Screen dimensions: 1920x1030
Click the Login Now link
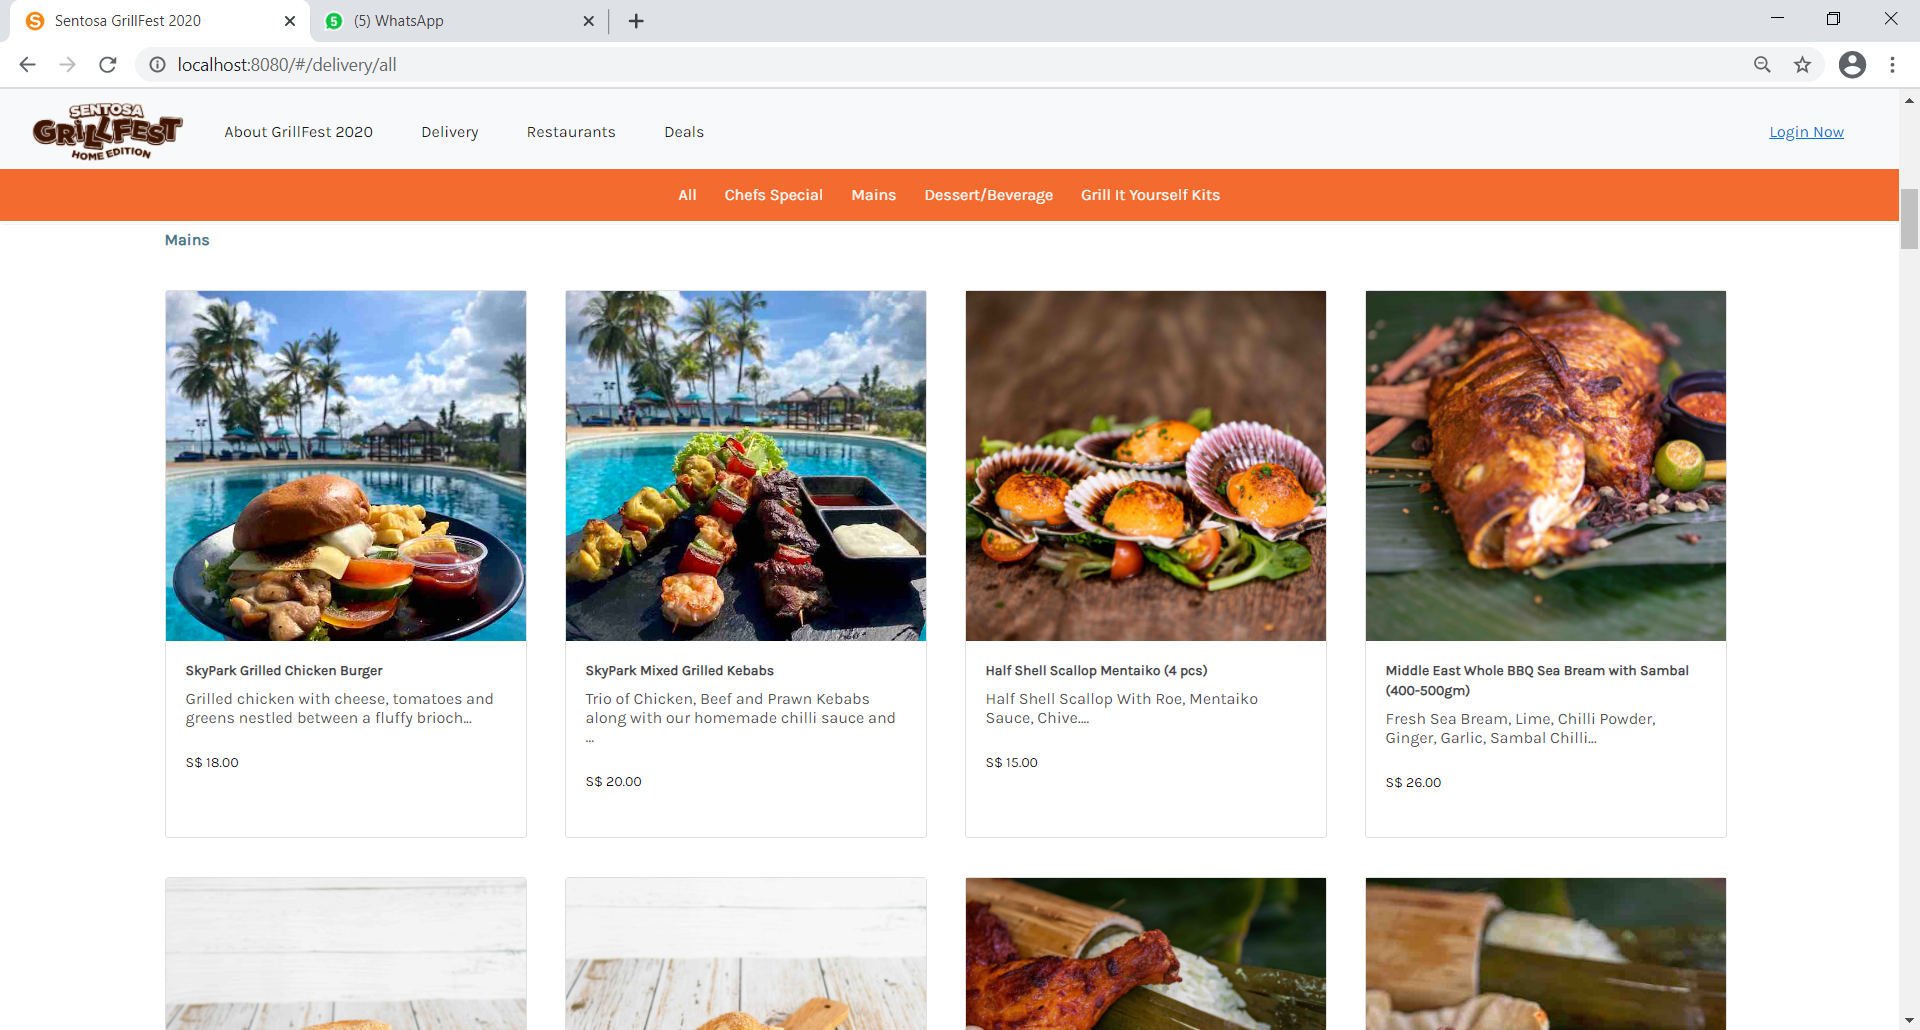1806,132
